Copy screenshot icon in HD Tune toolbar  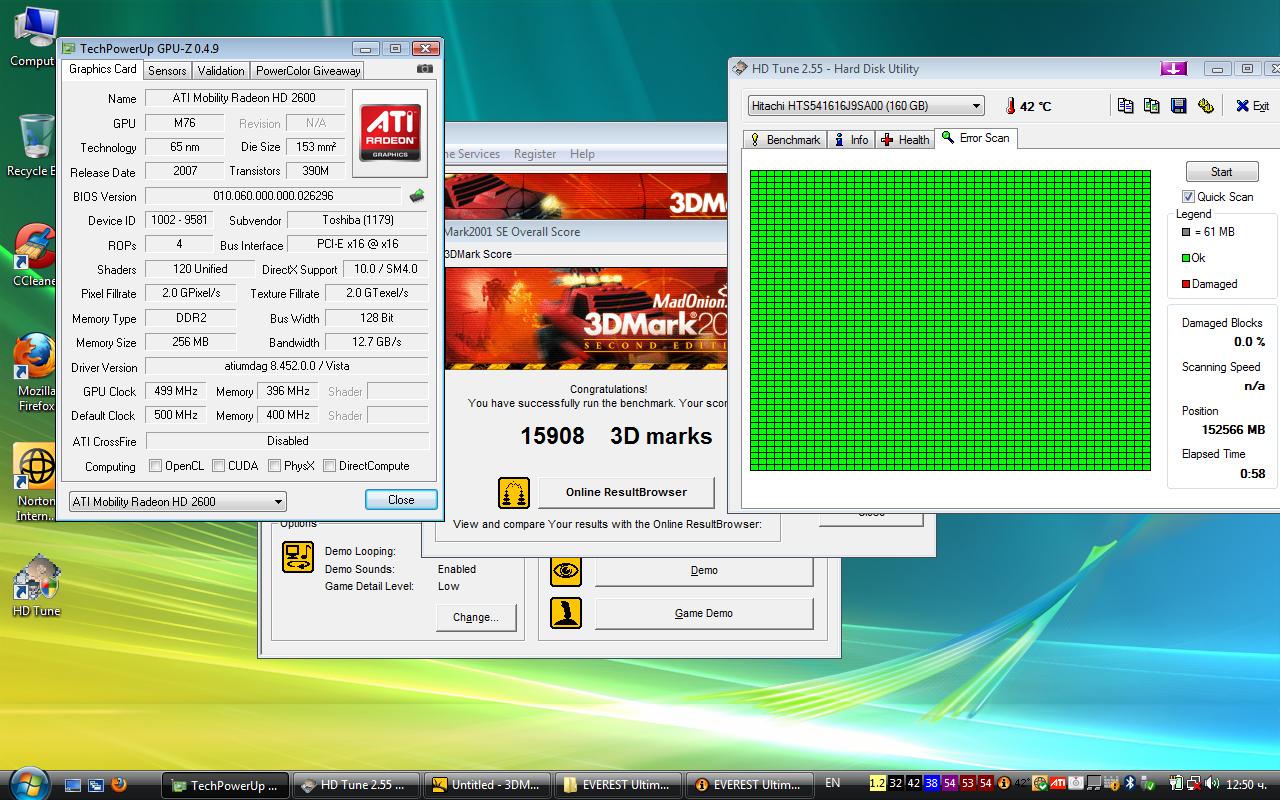click(x=1151, y=106)
